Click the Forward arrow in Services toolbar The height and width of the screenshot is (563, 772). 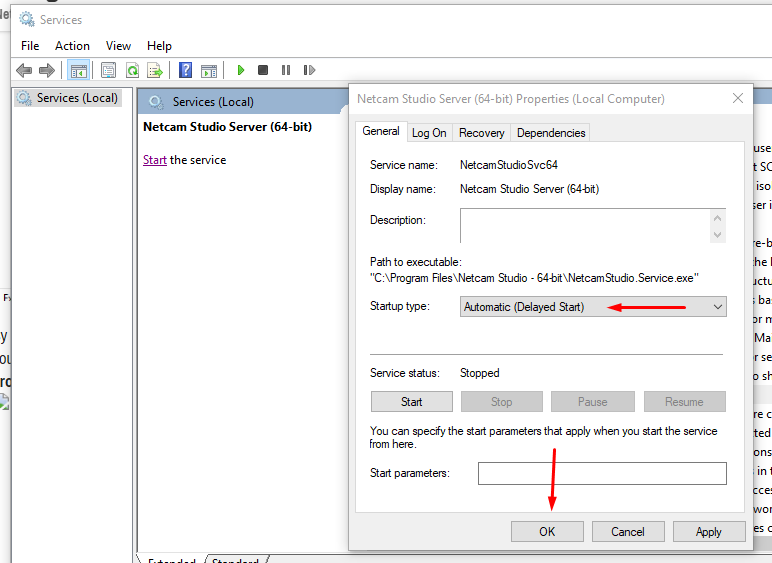tap(47, 70)
